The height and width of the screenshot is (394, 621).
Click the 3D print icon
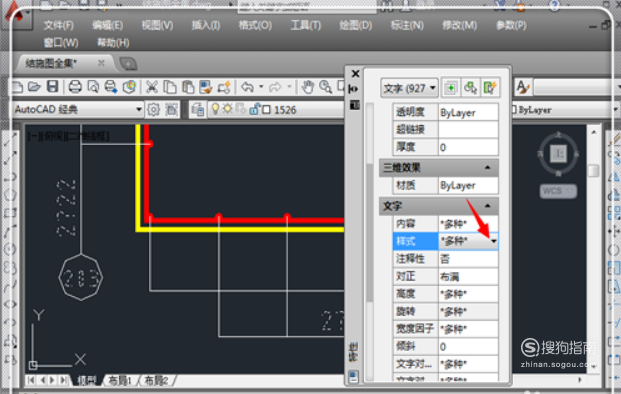click(130, 86)
